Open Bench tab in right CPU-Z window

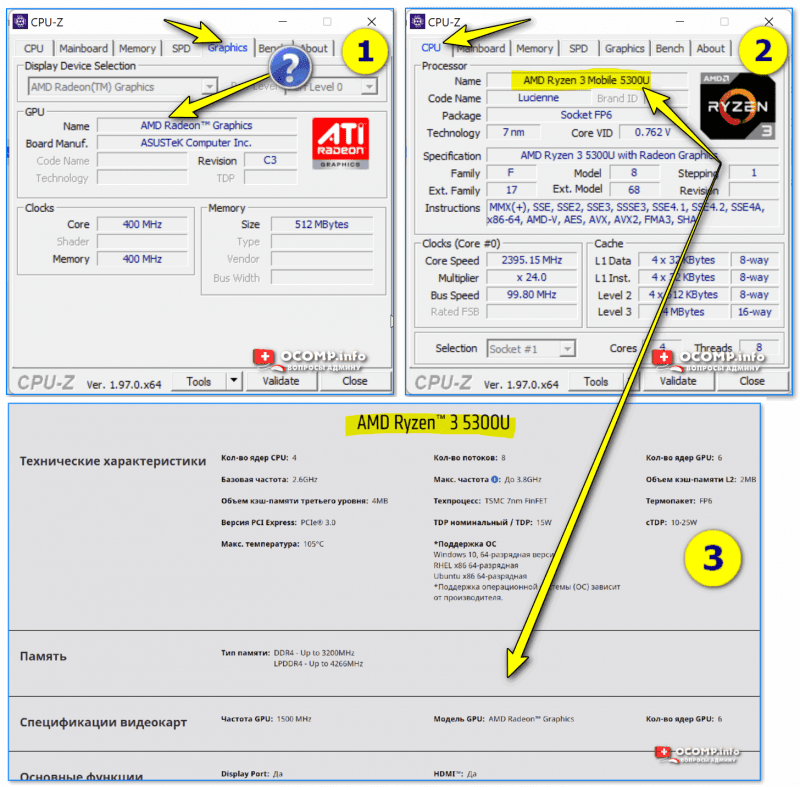click(x=669, y=48)
